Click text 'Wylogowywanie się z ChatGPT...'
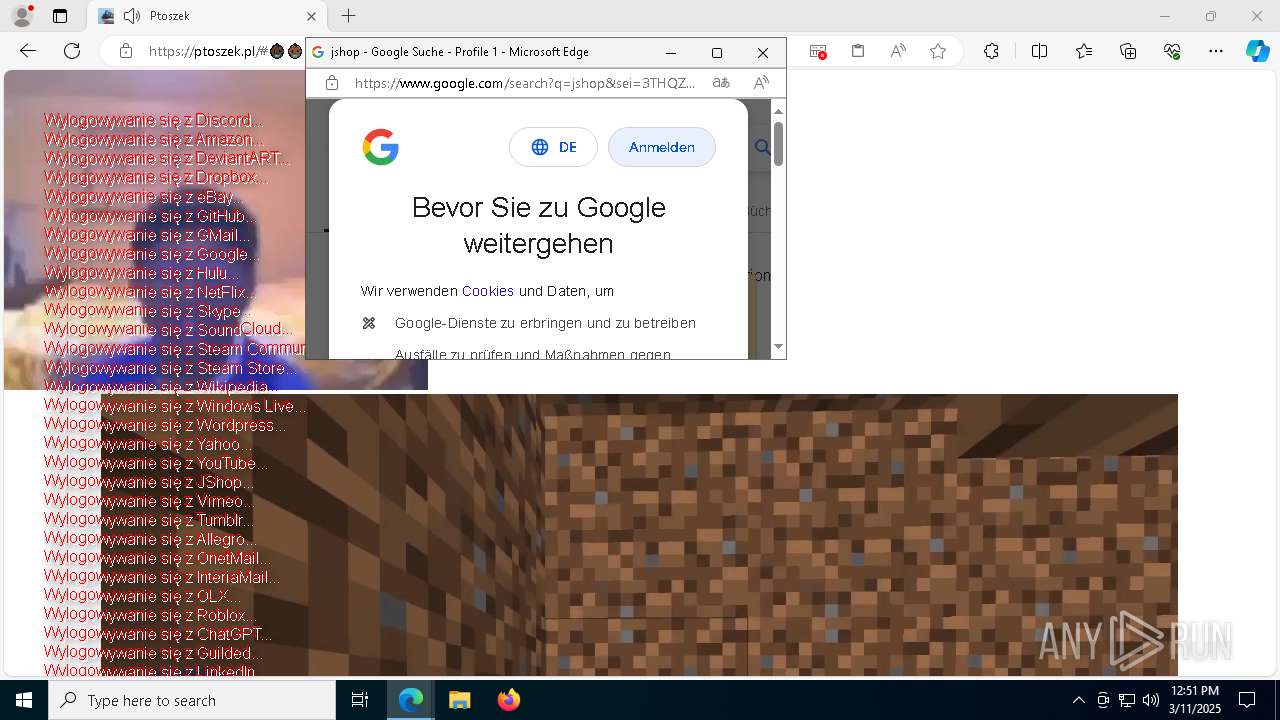1280x720 pixels. (x=157, y=634)
